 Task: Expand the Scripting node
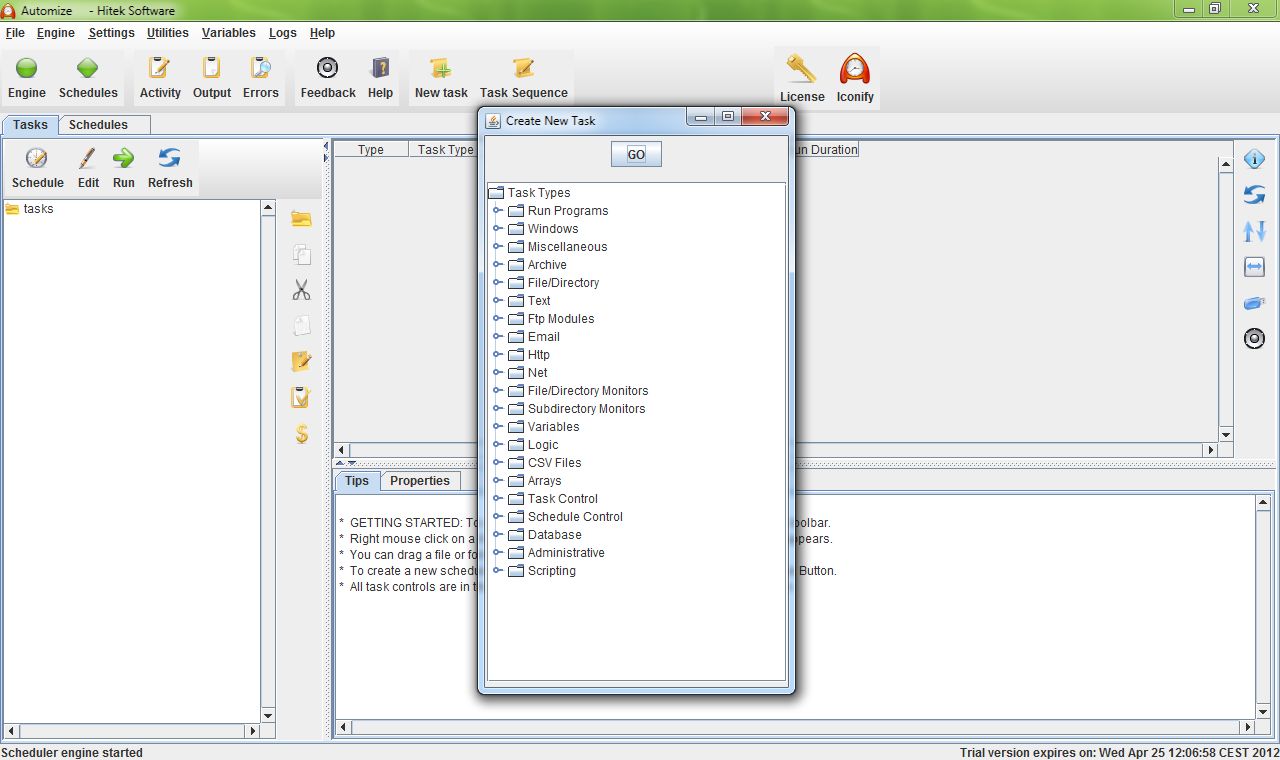click(498, 571)
